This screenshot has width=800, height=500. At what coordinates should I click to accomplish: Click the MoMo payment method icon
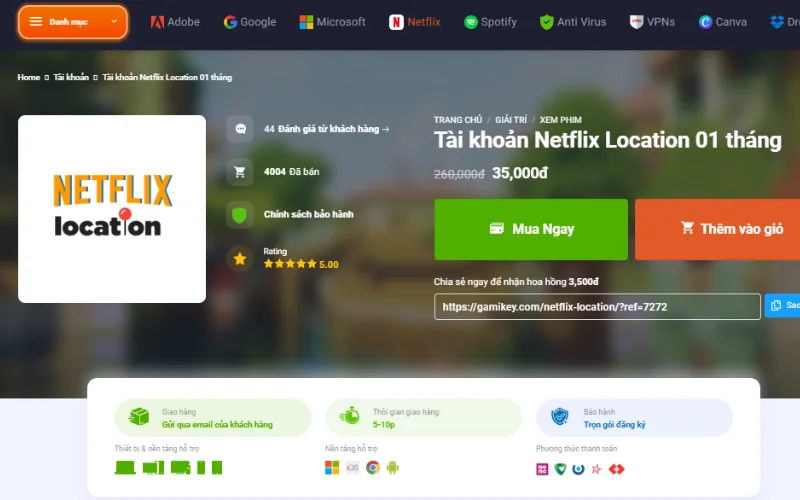542,469
